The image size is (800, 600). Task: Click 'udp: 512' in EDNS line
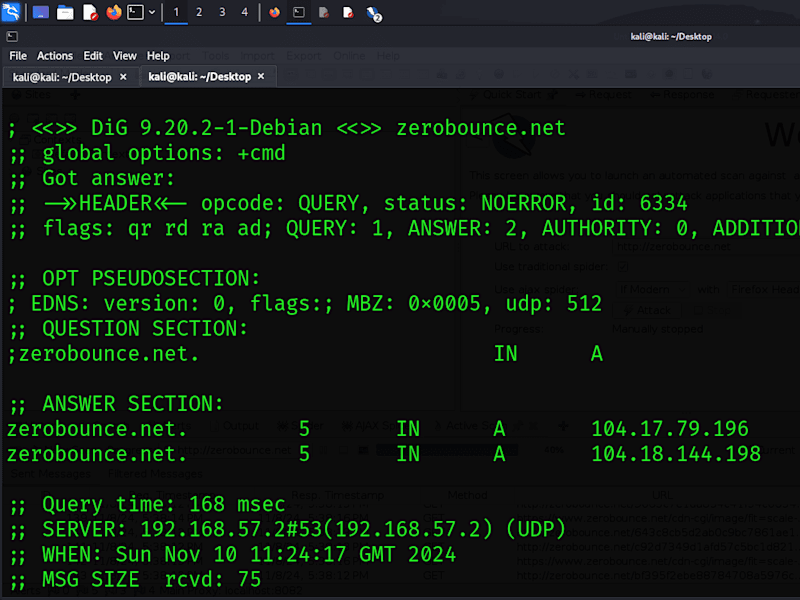point(554,304)
